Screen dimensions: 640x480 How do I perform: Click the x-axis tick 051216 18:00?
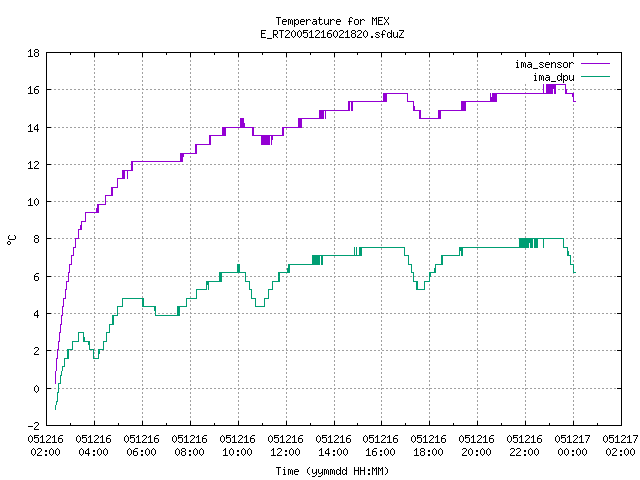(429, 445)
